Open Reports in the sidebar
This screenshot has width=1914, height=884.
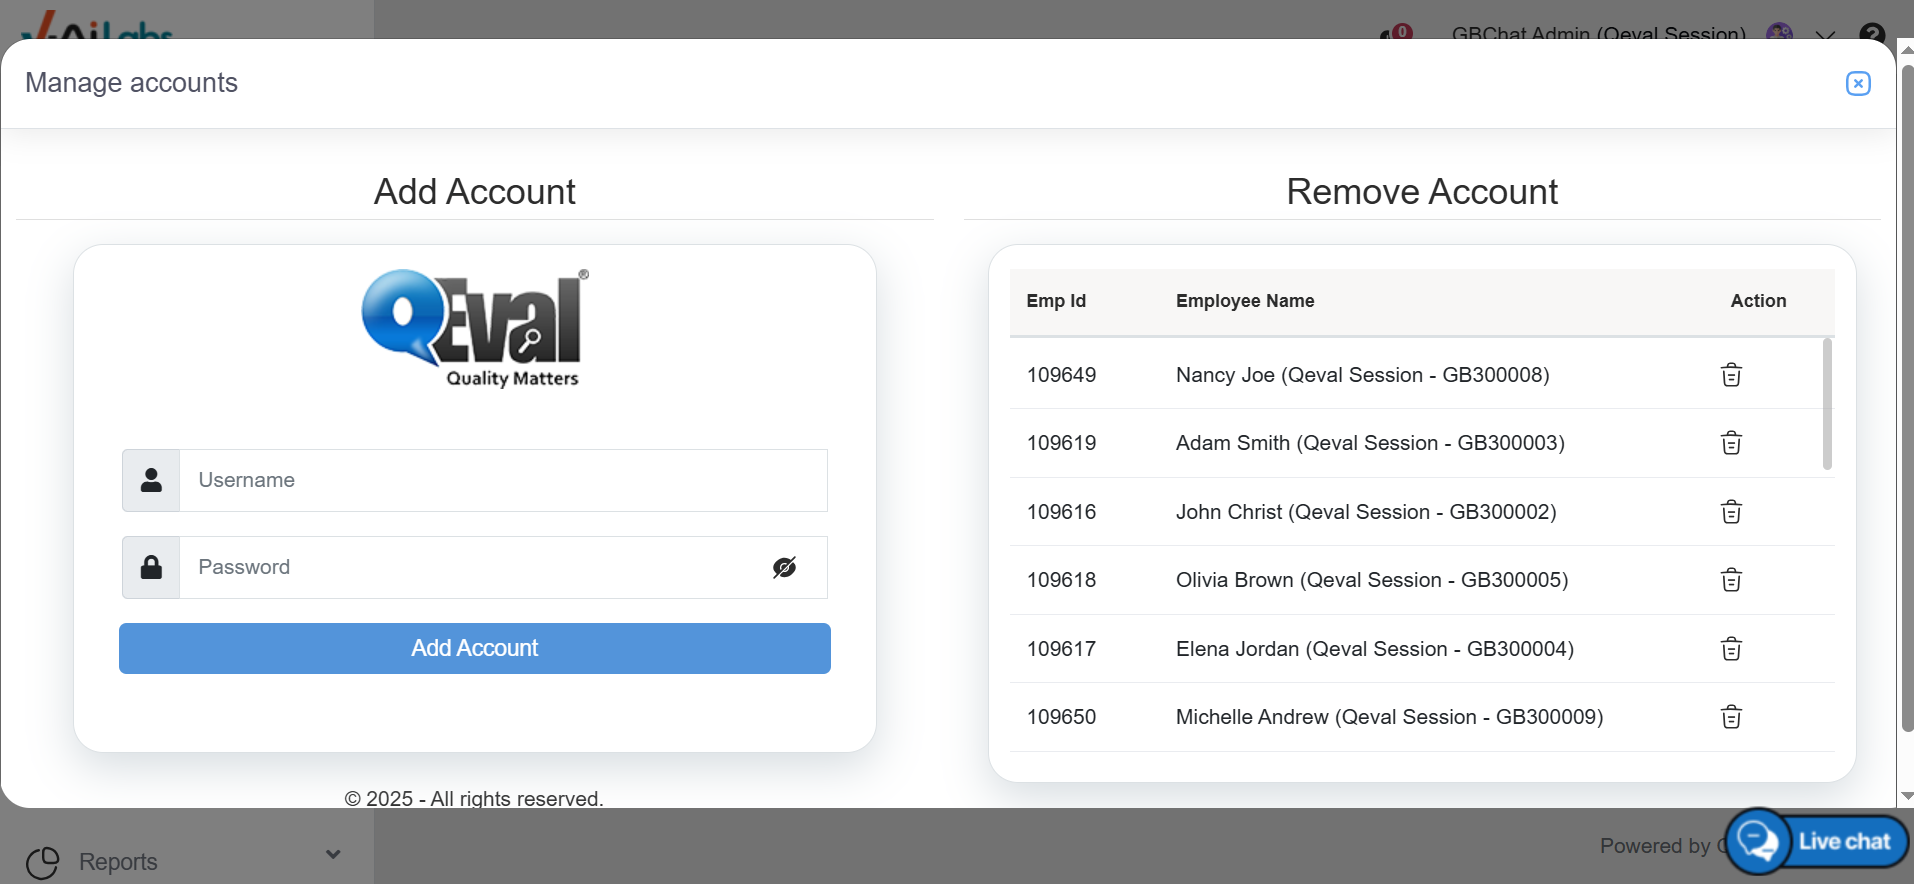click(118, 862)
